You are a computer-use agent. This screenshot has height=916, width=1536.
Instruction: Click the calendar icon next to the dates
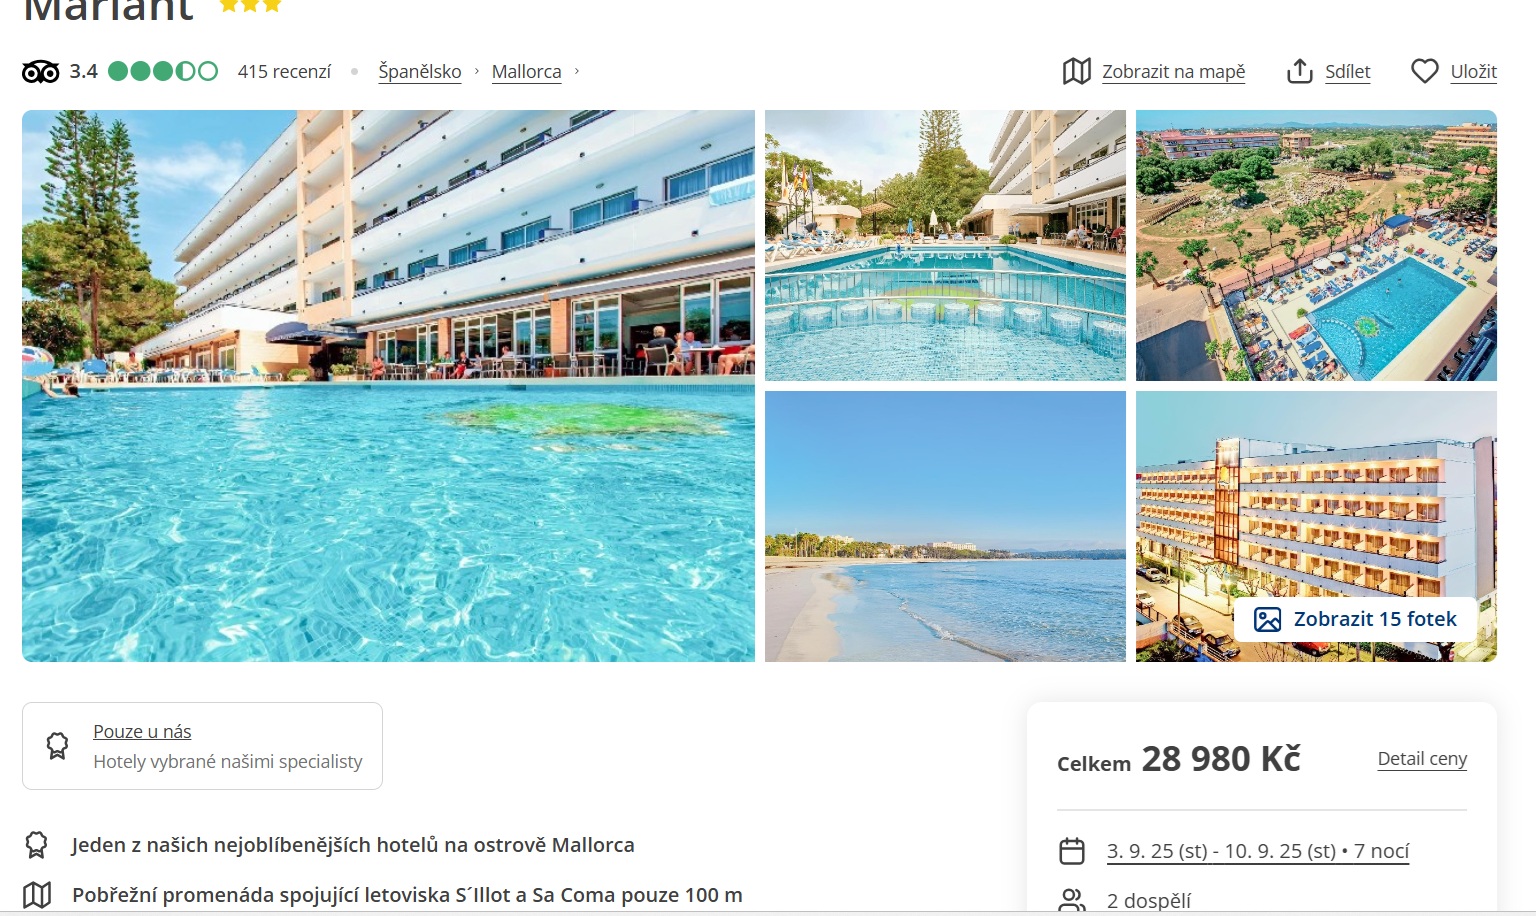coord(1072,851)
